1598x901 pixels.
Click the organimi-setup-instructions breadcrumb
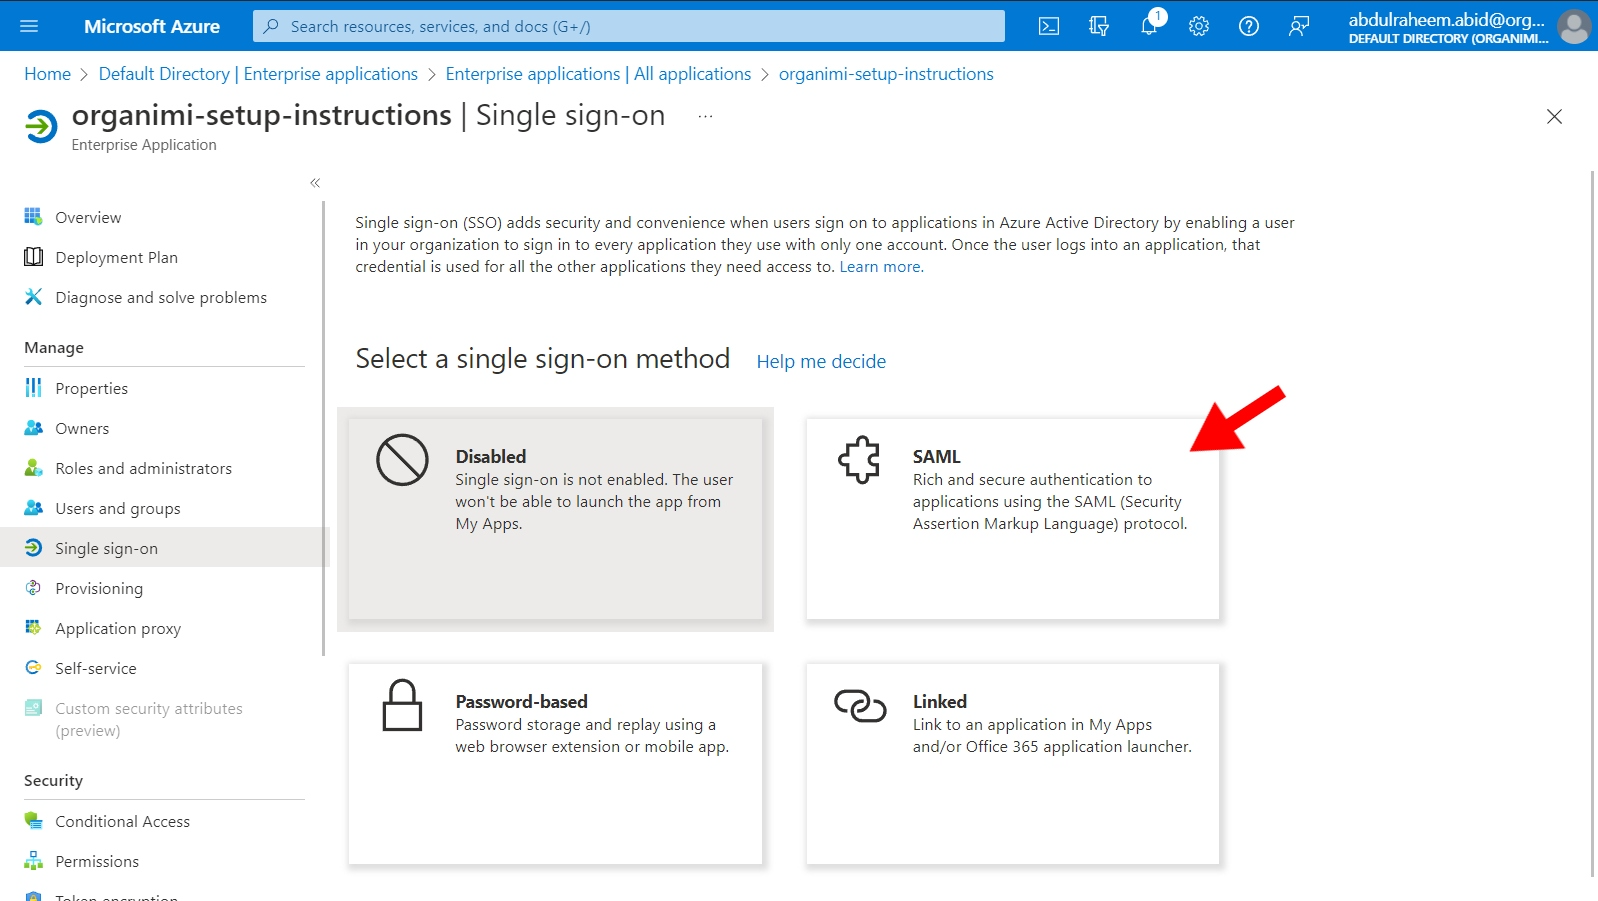(886, 74)
